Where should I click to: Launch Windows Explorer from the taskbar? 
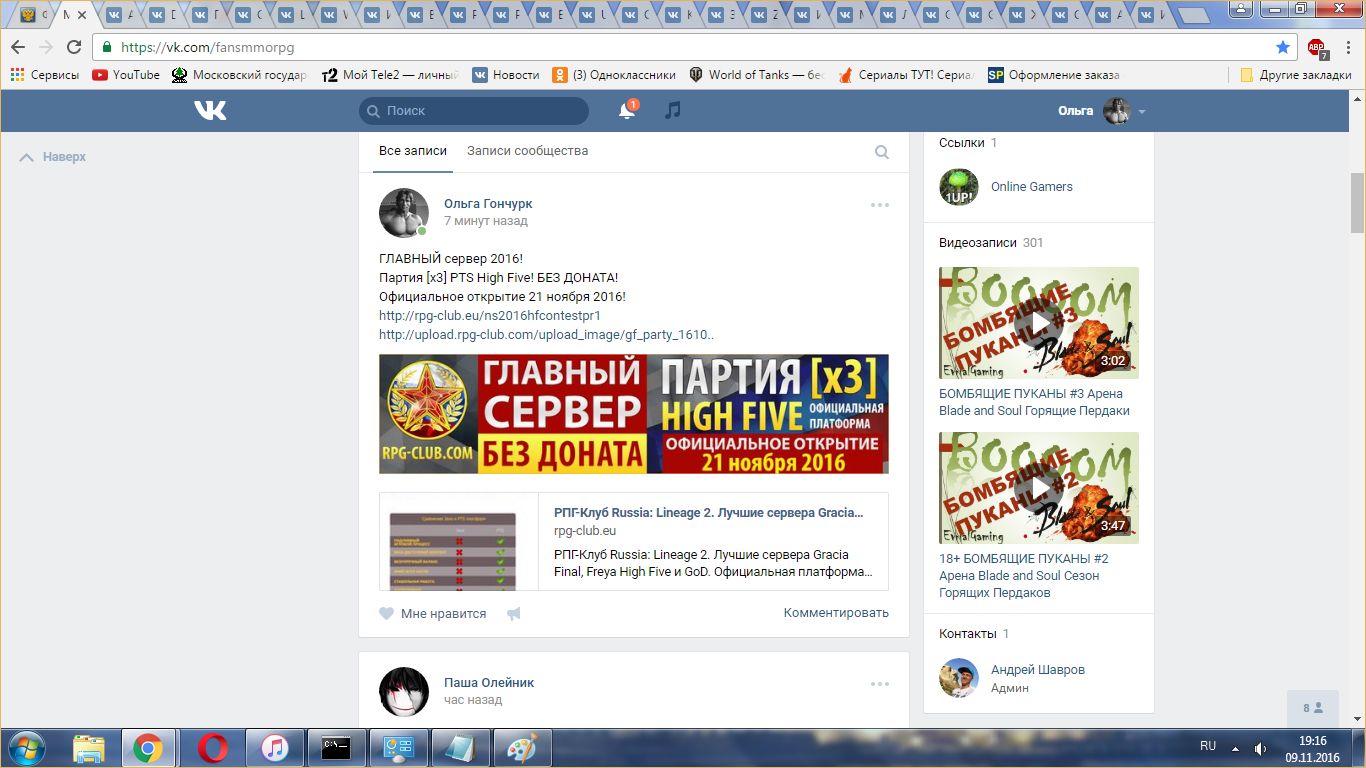(89, 748)
